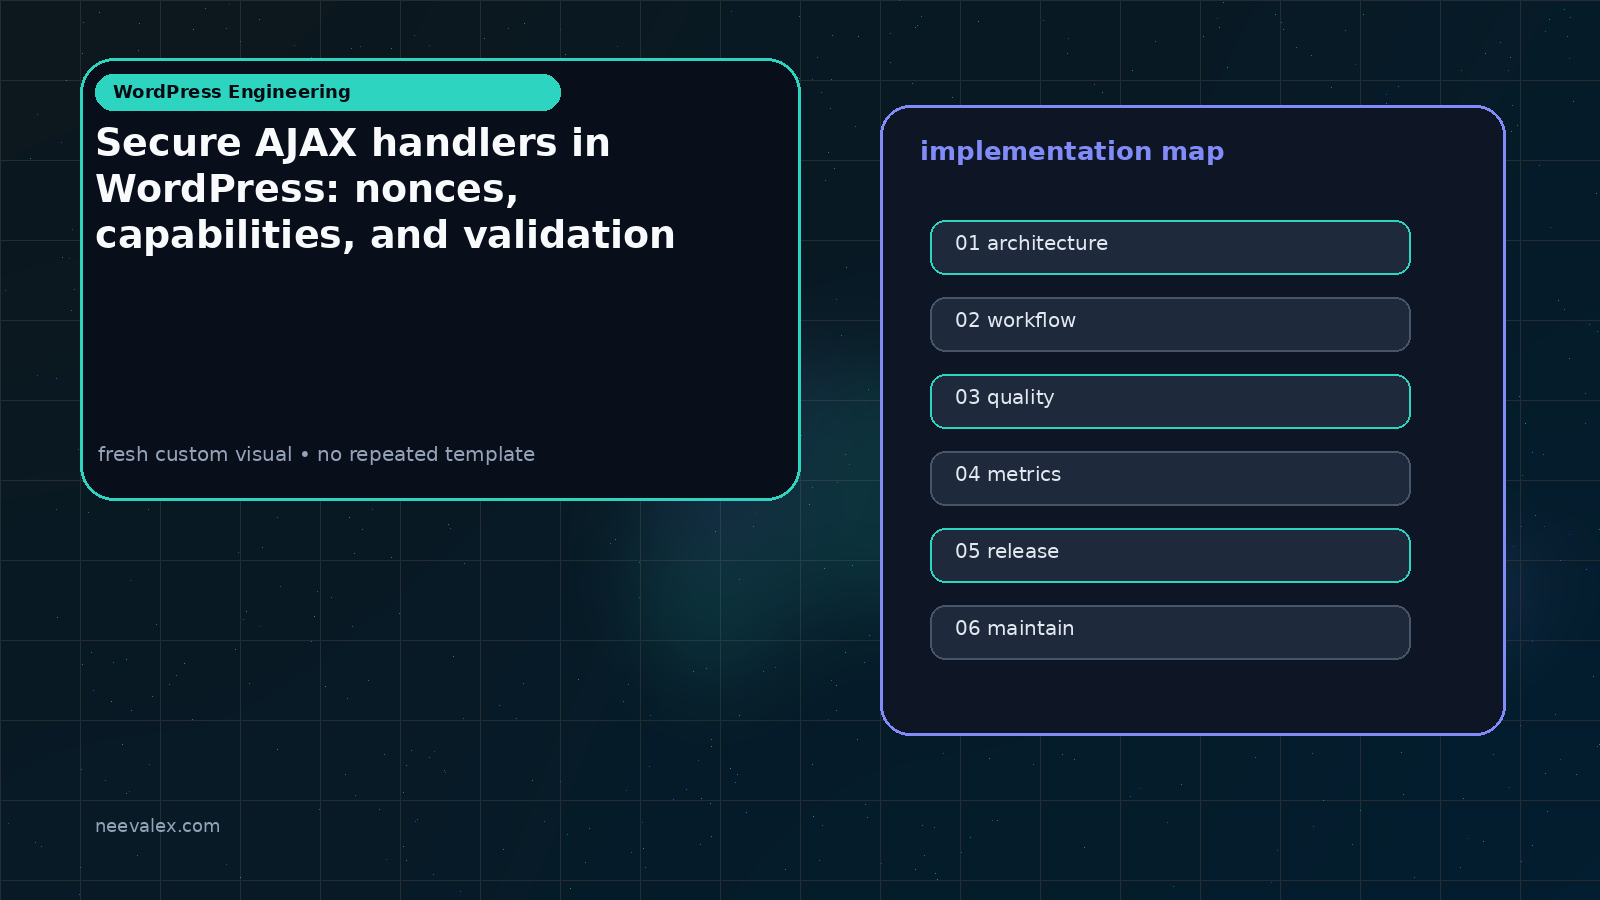Click the fresh custom visual caption
Image resolution: width=1600 pixels, height=900 pixels.
point(316,454)
